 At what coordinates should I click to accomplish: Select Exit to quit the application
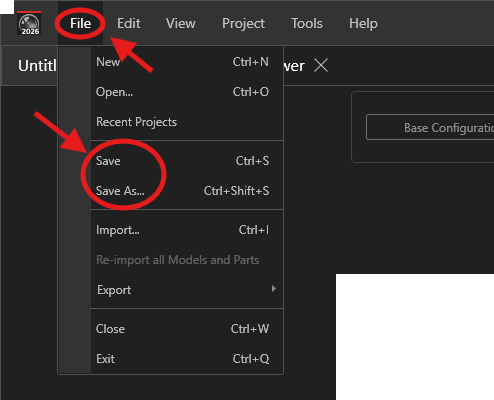(187, 359)
